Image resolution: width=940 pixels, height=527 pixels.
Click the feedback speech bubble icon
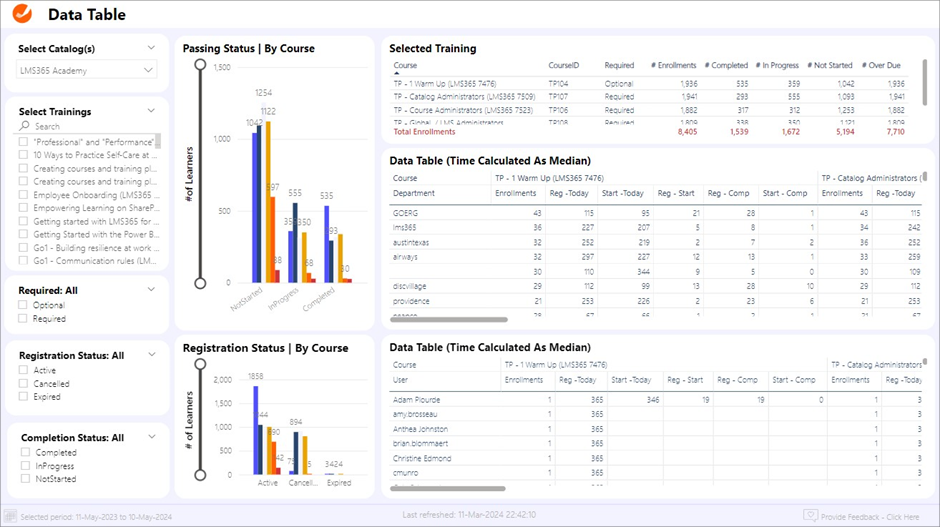[x=810, y=516]
